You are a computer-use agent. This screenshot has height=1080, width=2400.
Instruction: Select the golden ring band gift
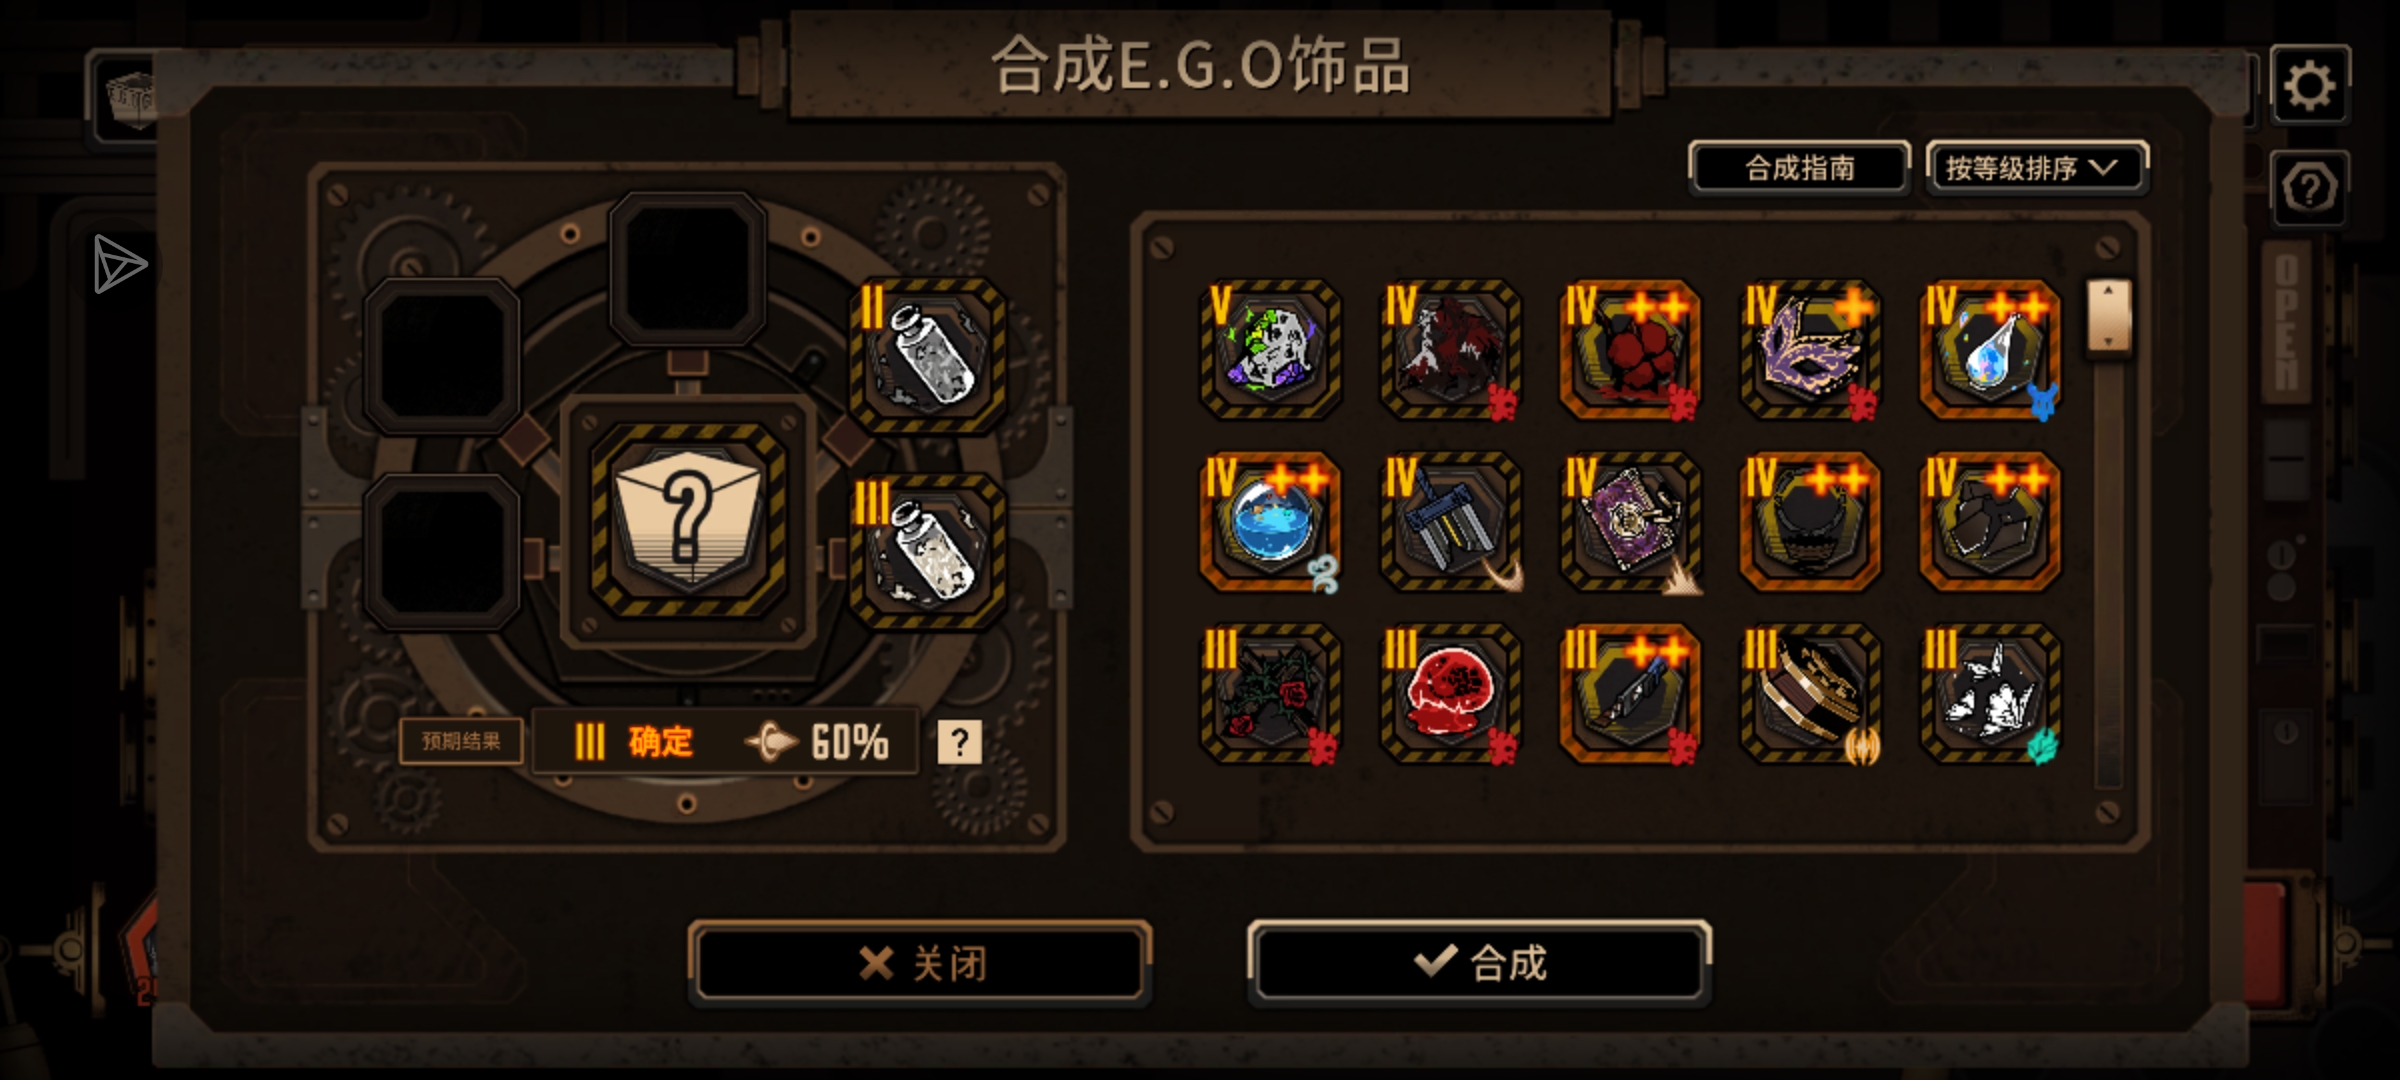tap(1810, 693)
